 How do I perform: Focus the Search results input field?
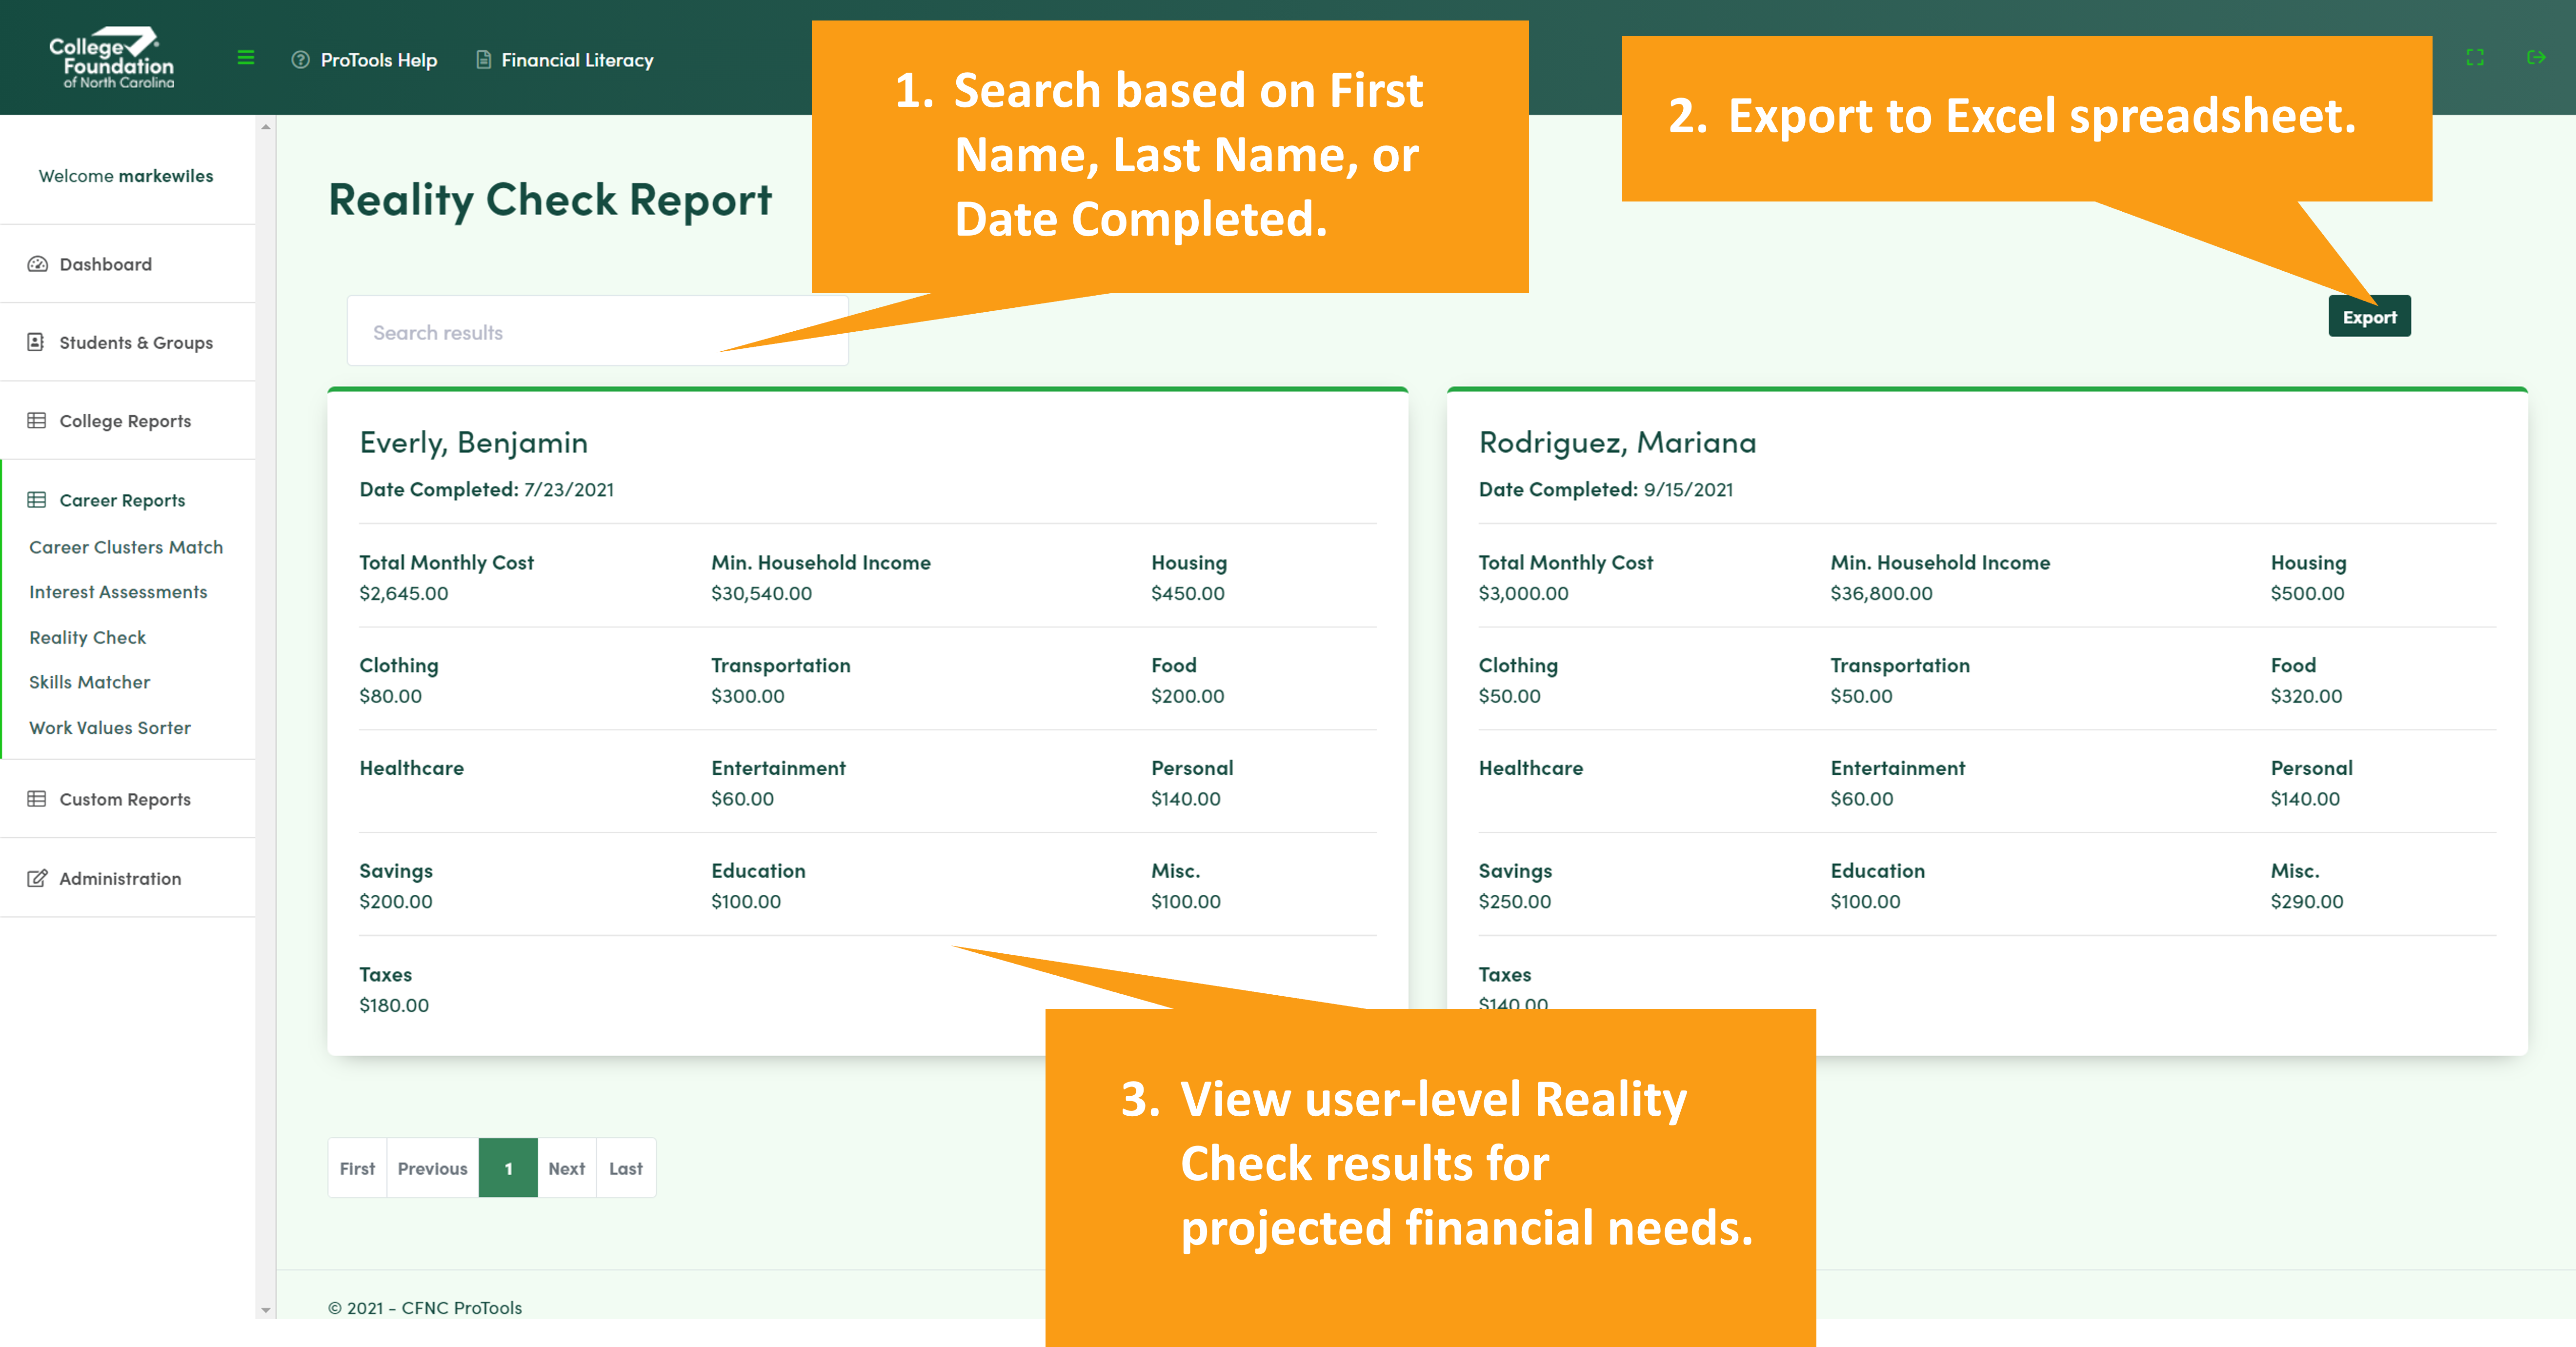coord(597,331)
